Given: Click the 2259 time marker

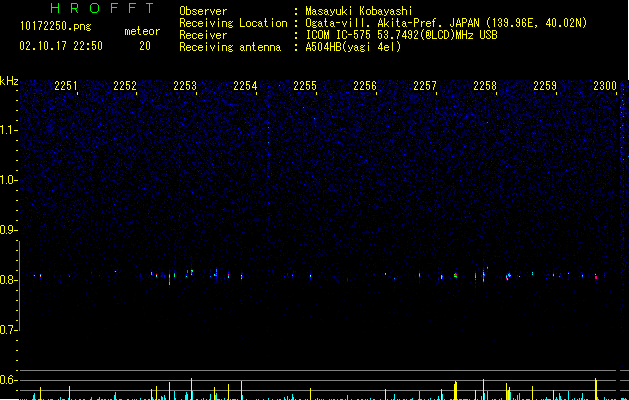Looking at the screenshot, I should pyautogui.click(x=545, y=86).
